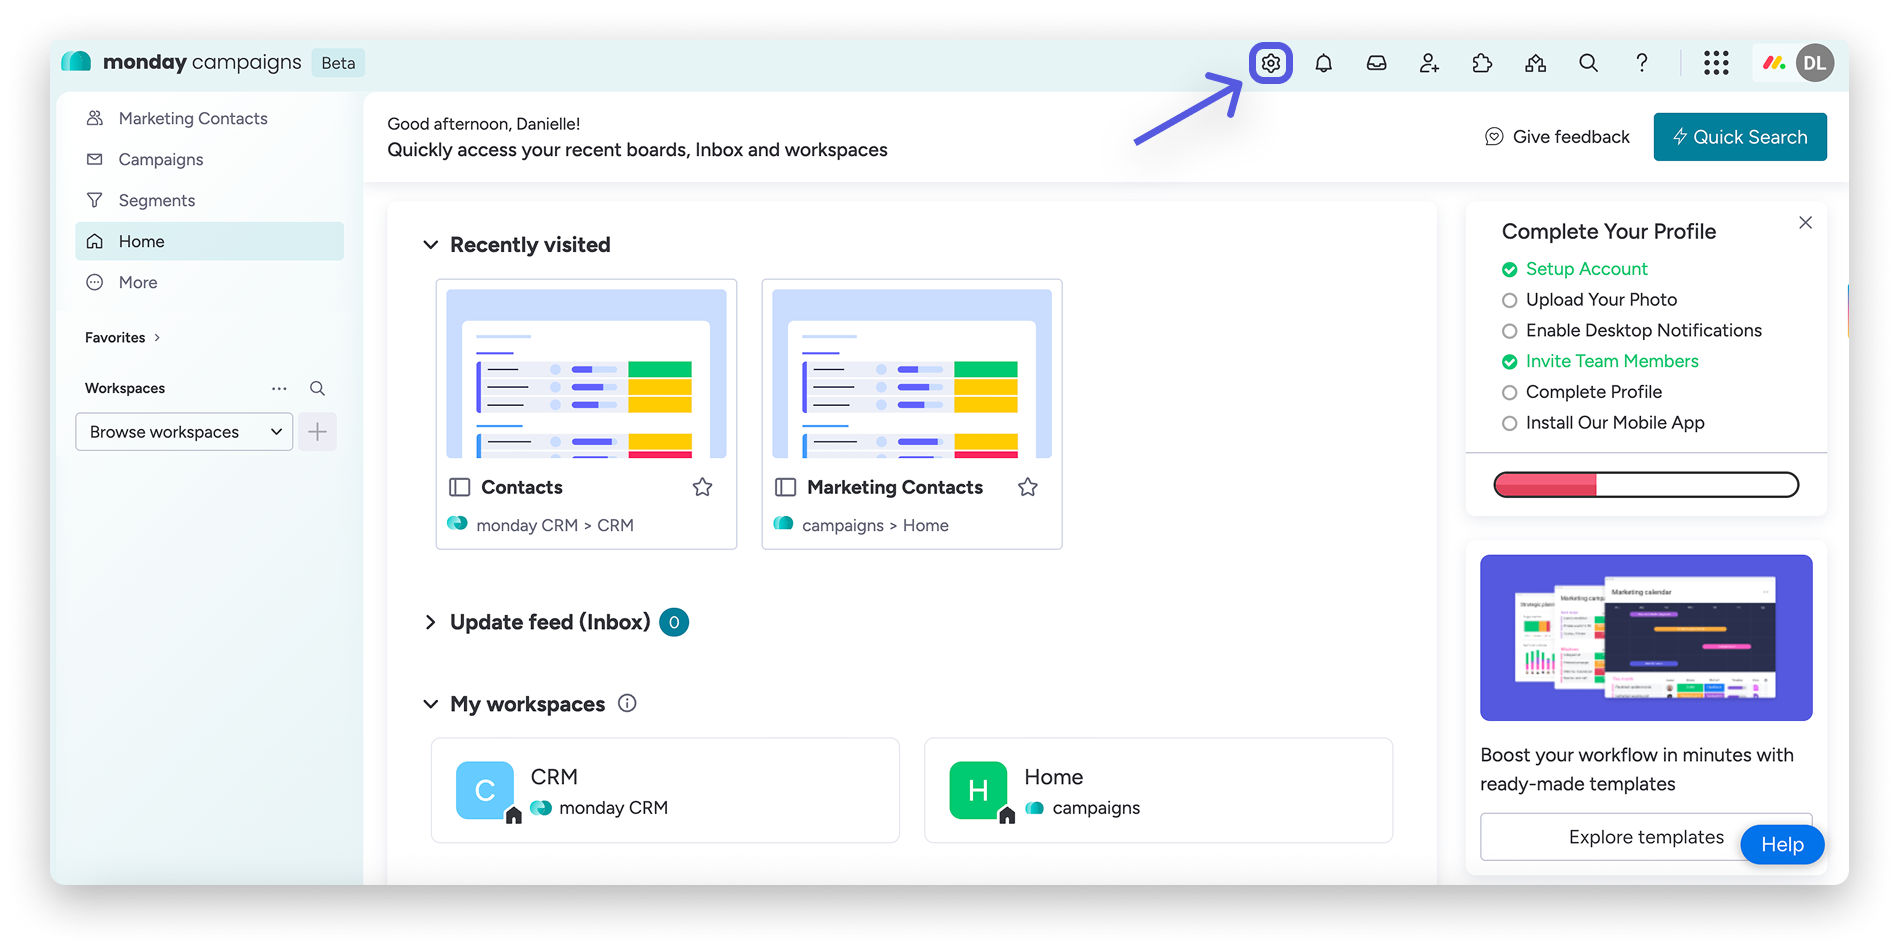Open the apps puzzle piece icon
The width and height of the screenshot is (1899, 950).
(1482, 63)
